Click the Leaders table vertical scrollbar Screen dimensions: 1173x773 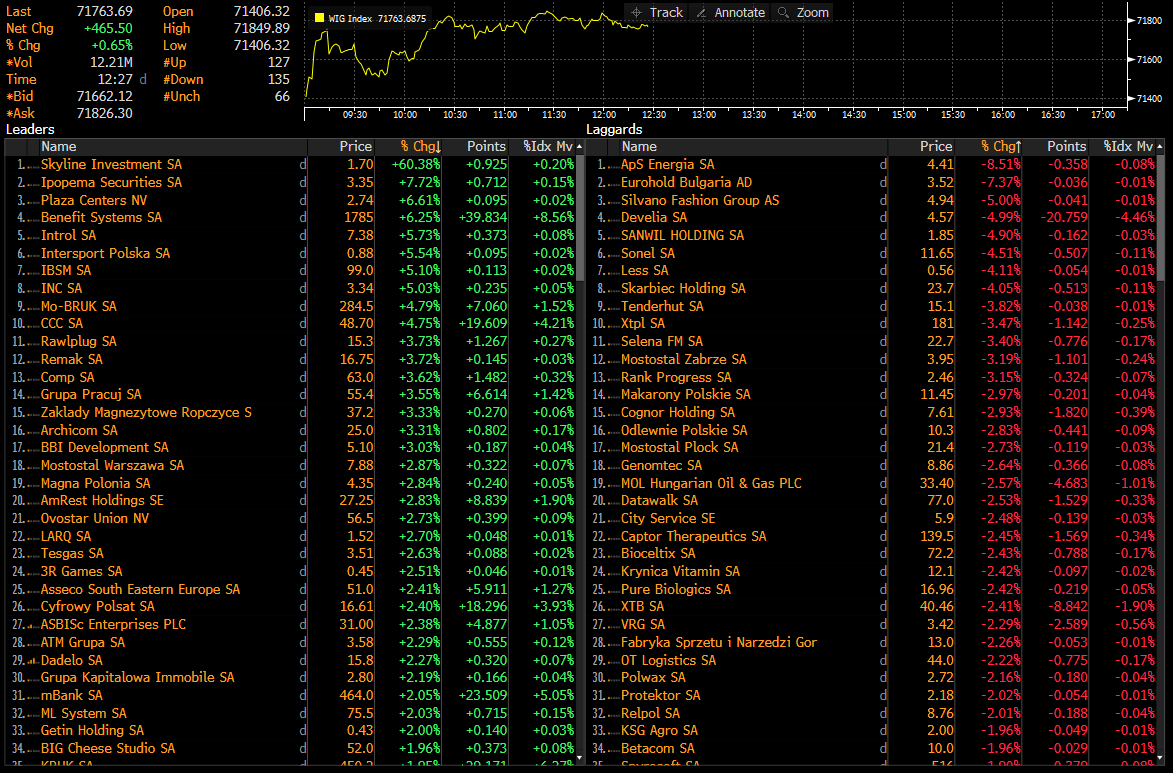[581, 220]
